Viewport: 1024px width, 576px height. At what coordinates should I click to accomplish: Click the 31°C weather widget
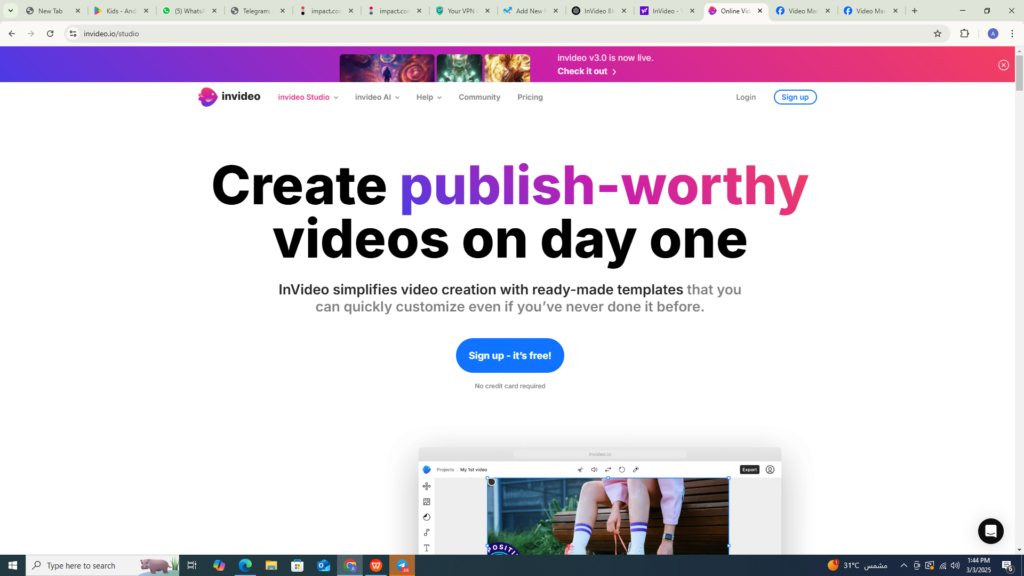pyautogui.click(x=857, y=566)
